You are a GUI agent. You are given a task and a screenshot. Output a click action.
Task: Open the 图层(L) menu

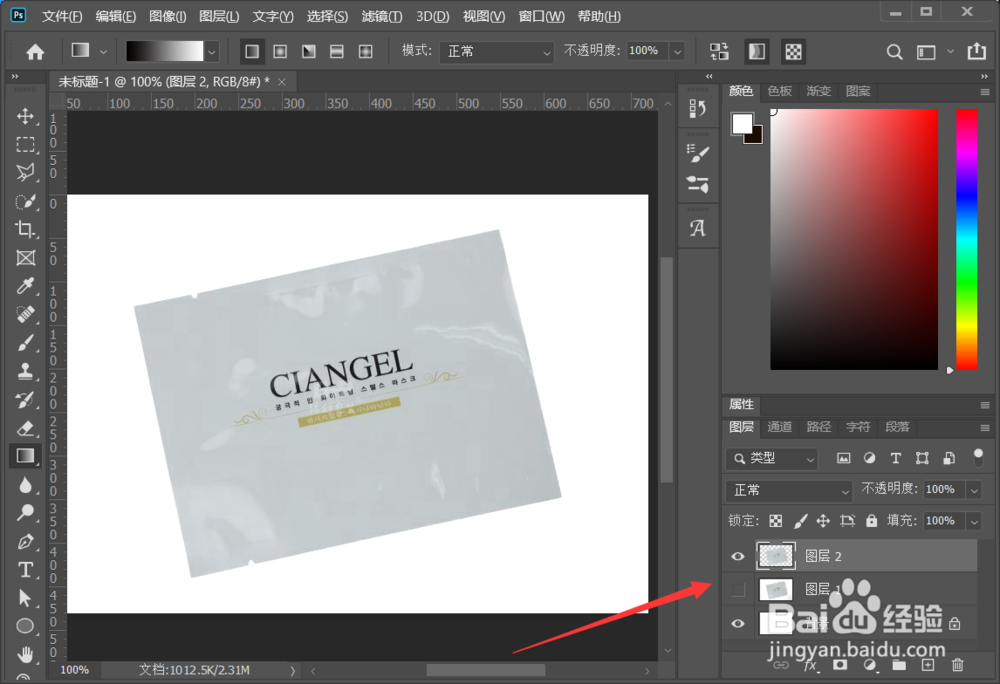pyautogui.click(x=219, y=16)
